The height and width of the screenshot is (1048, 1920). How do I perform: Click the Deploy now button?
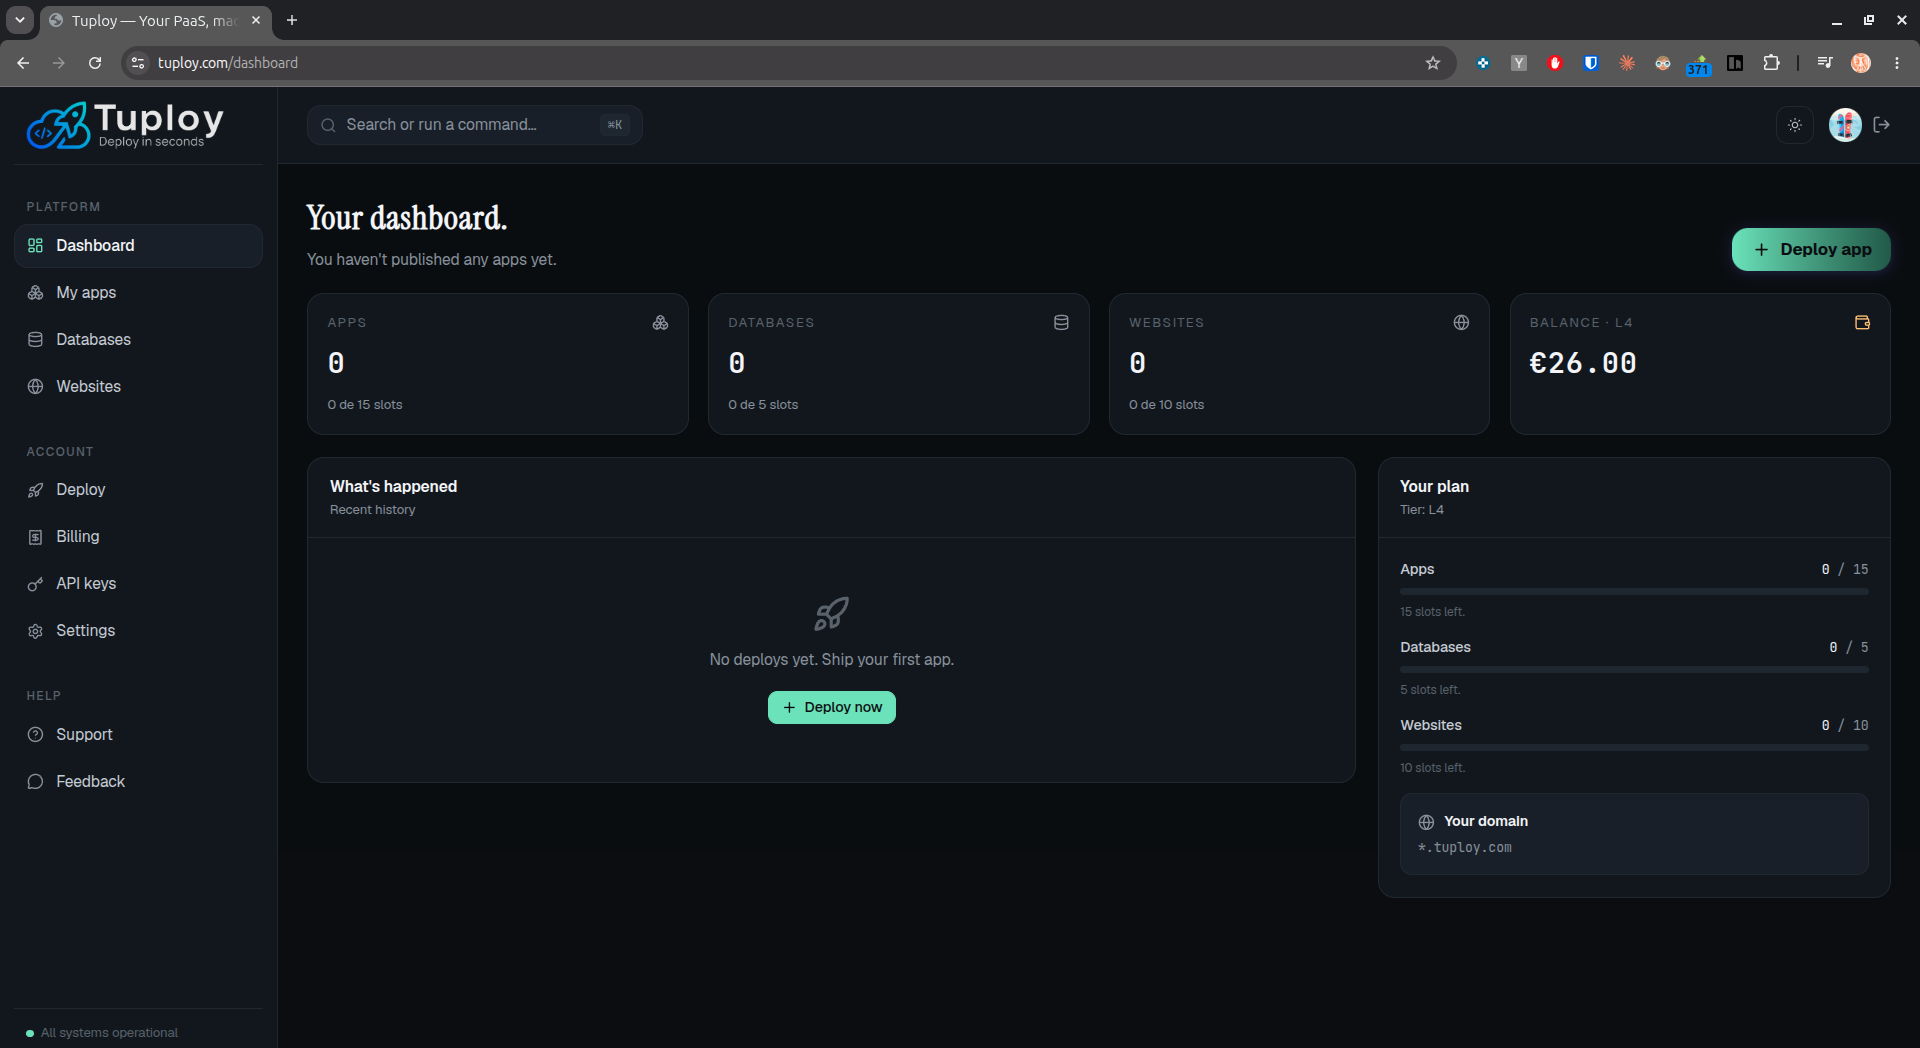[x=831, y=708]
